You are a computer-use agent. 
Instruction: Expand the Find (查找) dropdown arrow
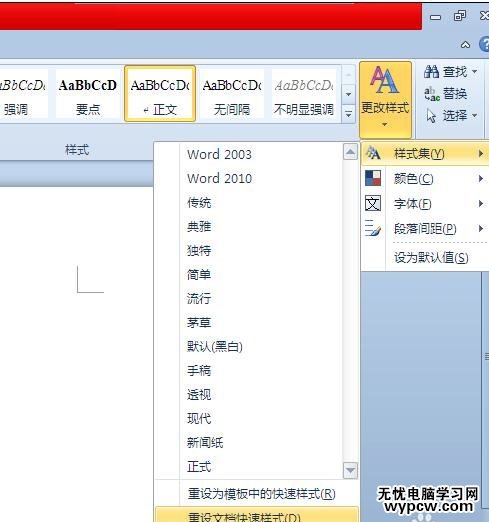pyautogui.click(x=474, y=71)
